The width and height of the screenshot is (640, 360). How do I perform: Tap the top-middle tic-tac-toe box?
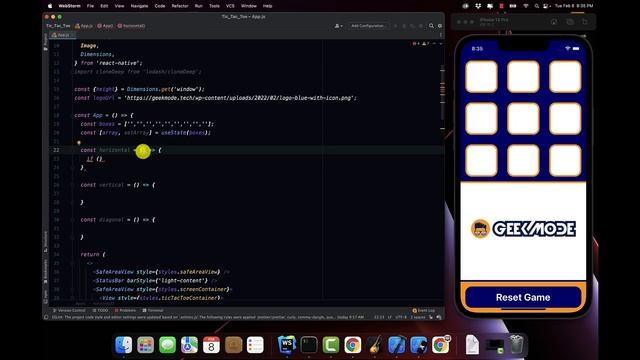pyautogui.click(x=523, y=76)
